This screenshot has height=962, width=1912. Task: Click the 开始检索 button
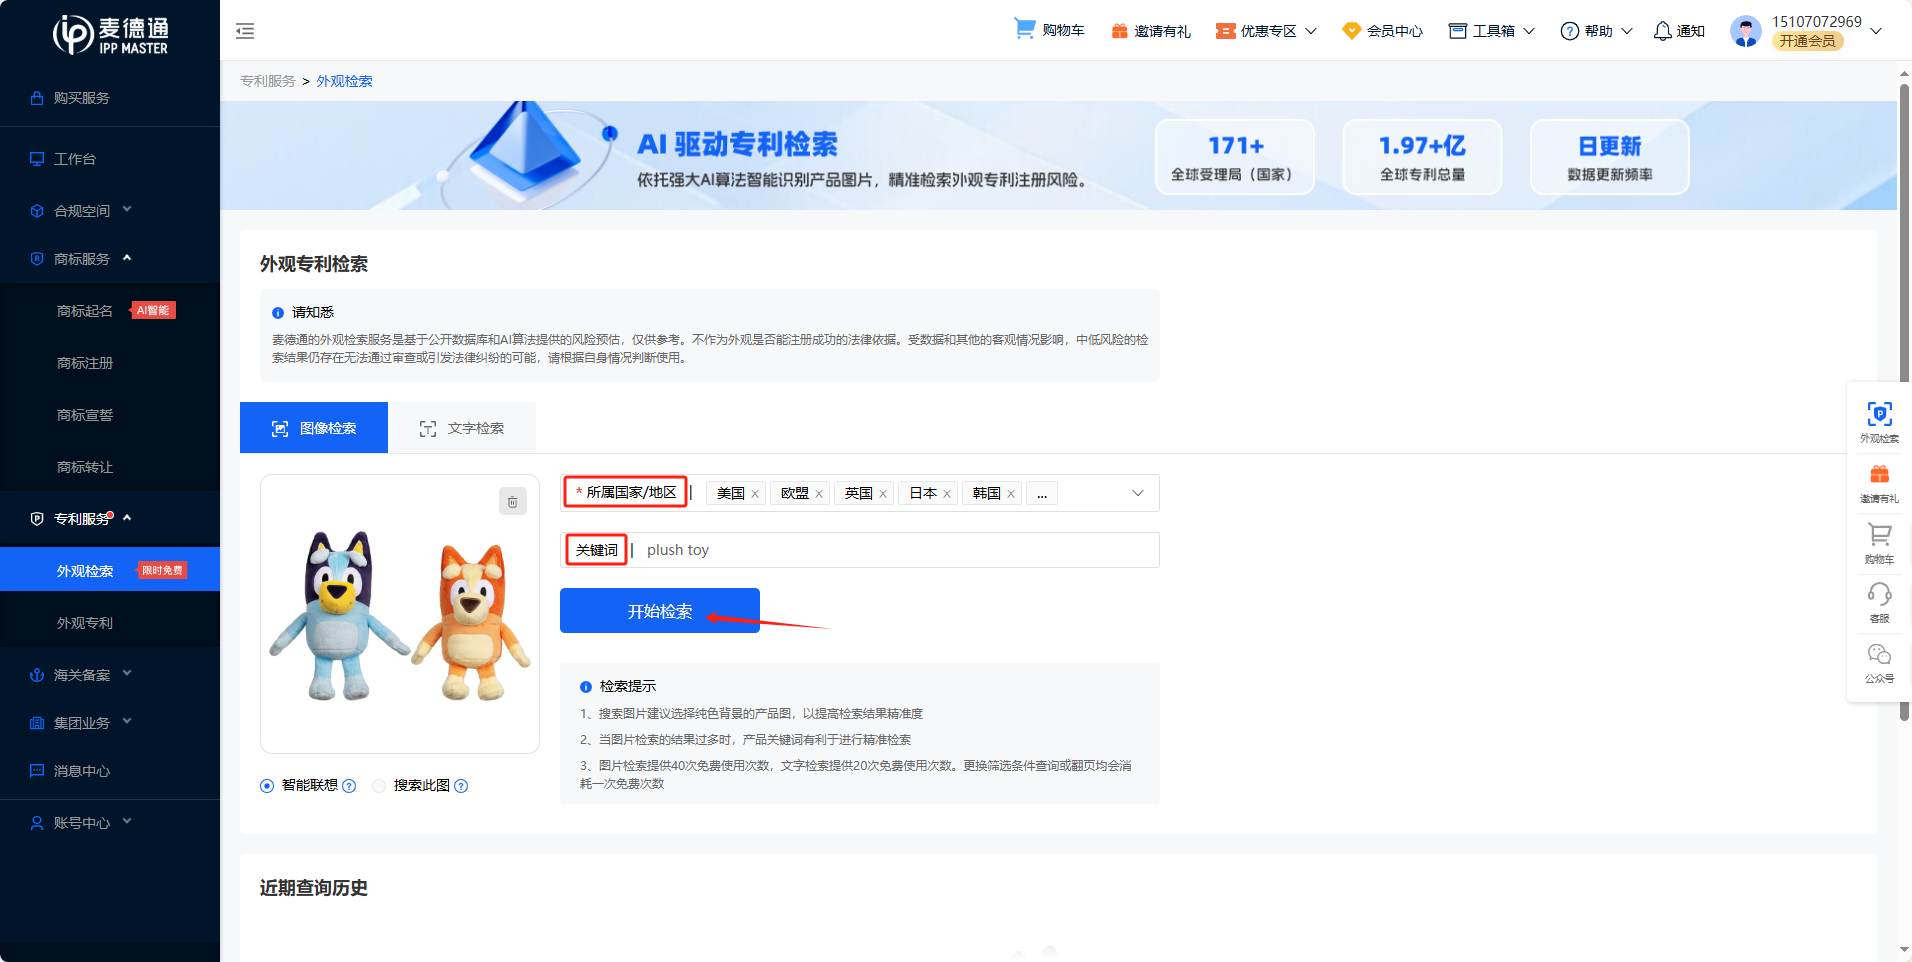(660, 611)
